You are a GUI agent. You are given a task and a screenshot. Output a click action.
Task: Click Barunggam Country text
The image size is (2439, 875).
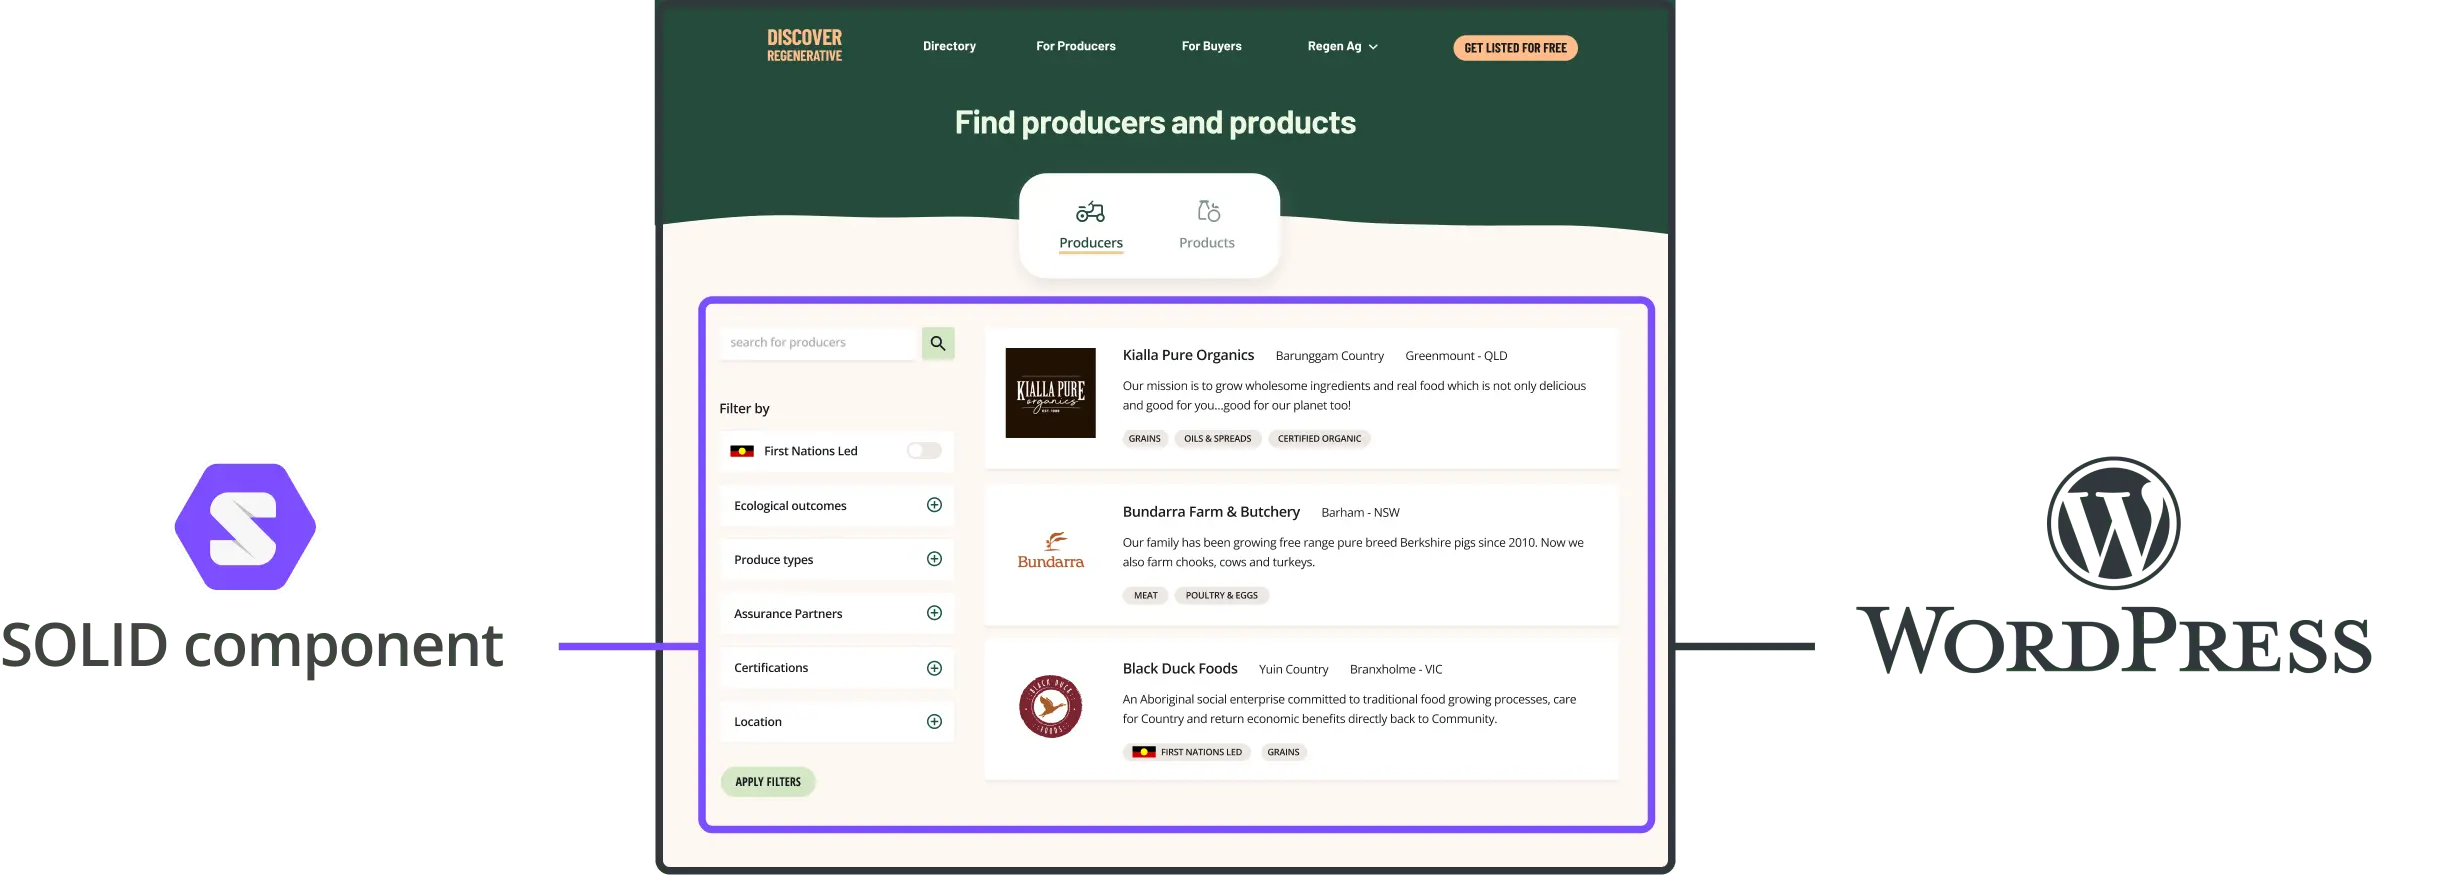1329,356
